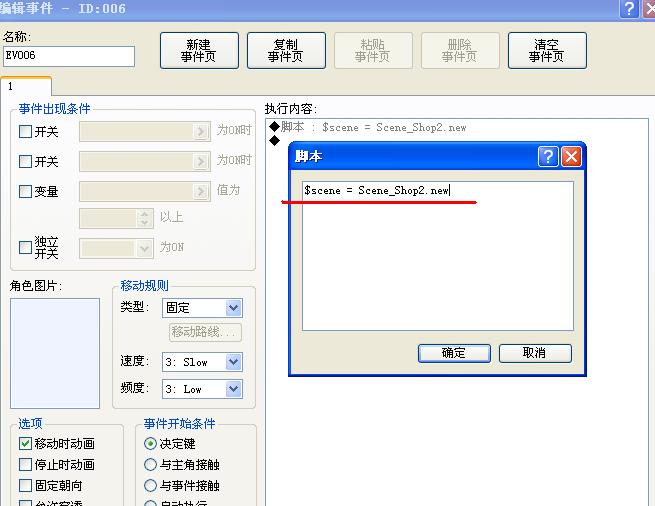
Task: Select the 脚本 command line in 执行内容
Action: 368,127
